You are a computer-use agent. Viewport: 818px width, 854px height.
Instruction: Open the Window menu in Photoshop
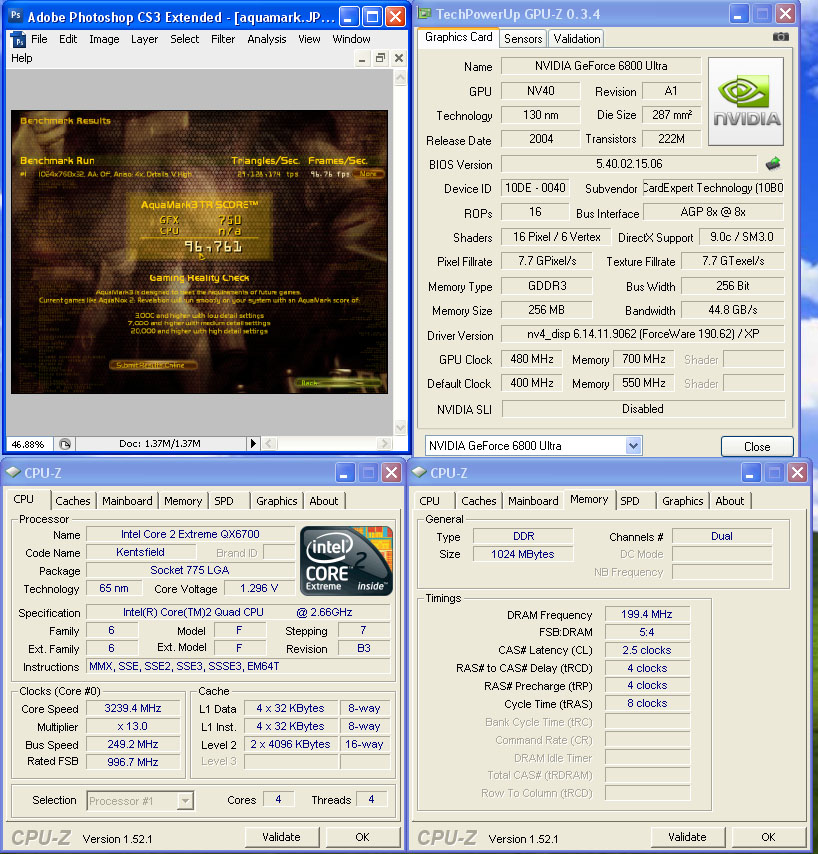pyautogui.click(x=351, y=39)
